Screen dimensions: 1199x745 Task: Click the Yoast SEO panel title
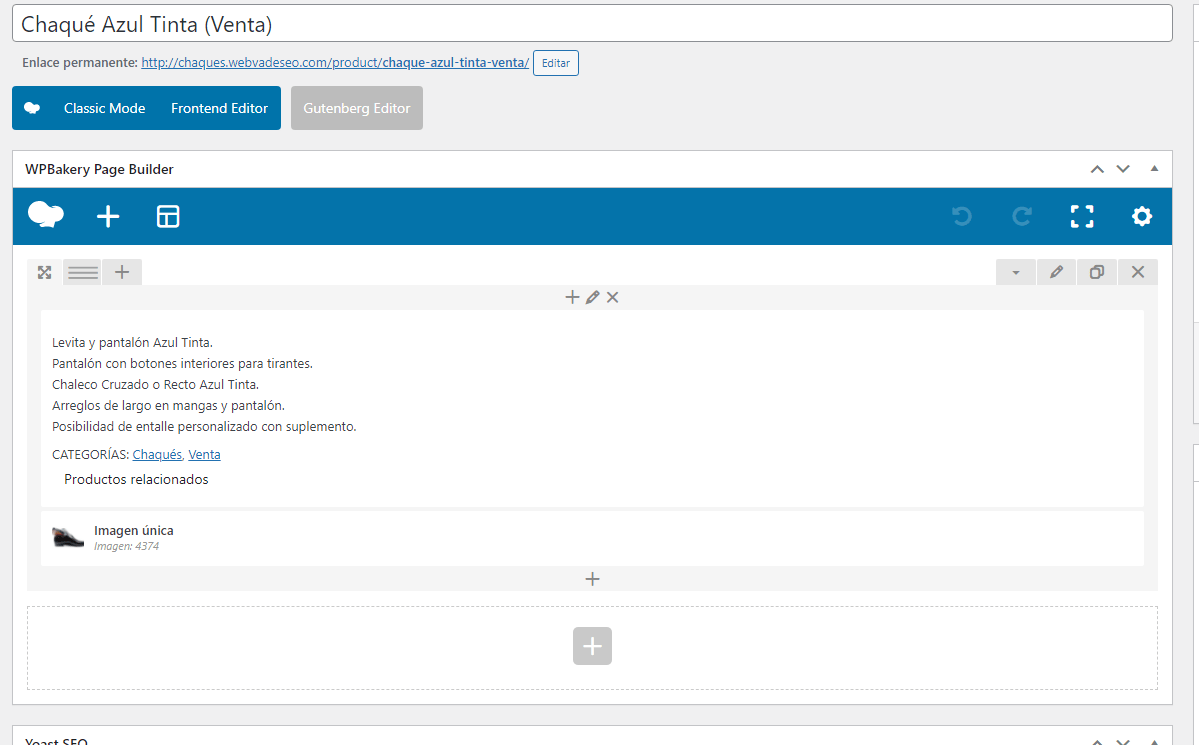(57, 740)
